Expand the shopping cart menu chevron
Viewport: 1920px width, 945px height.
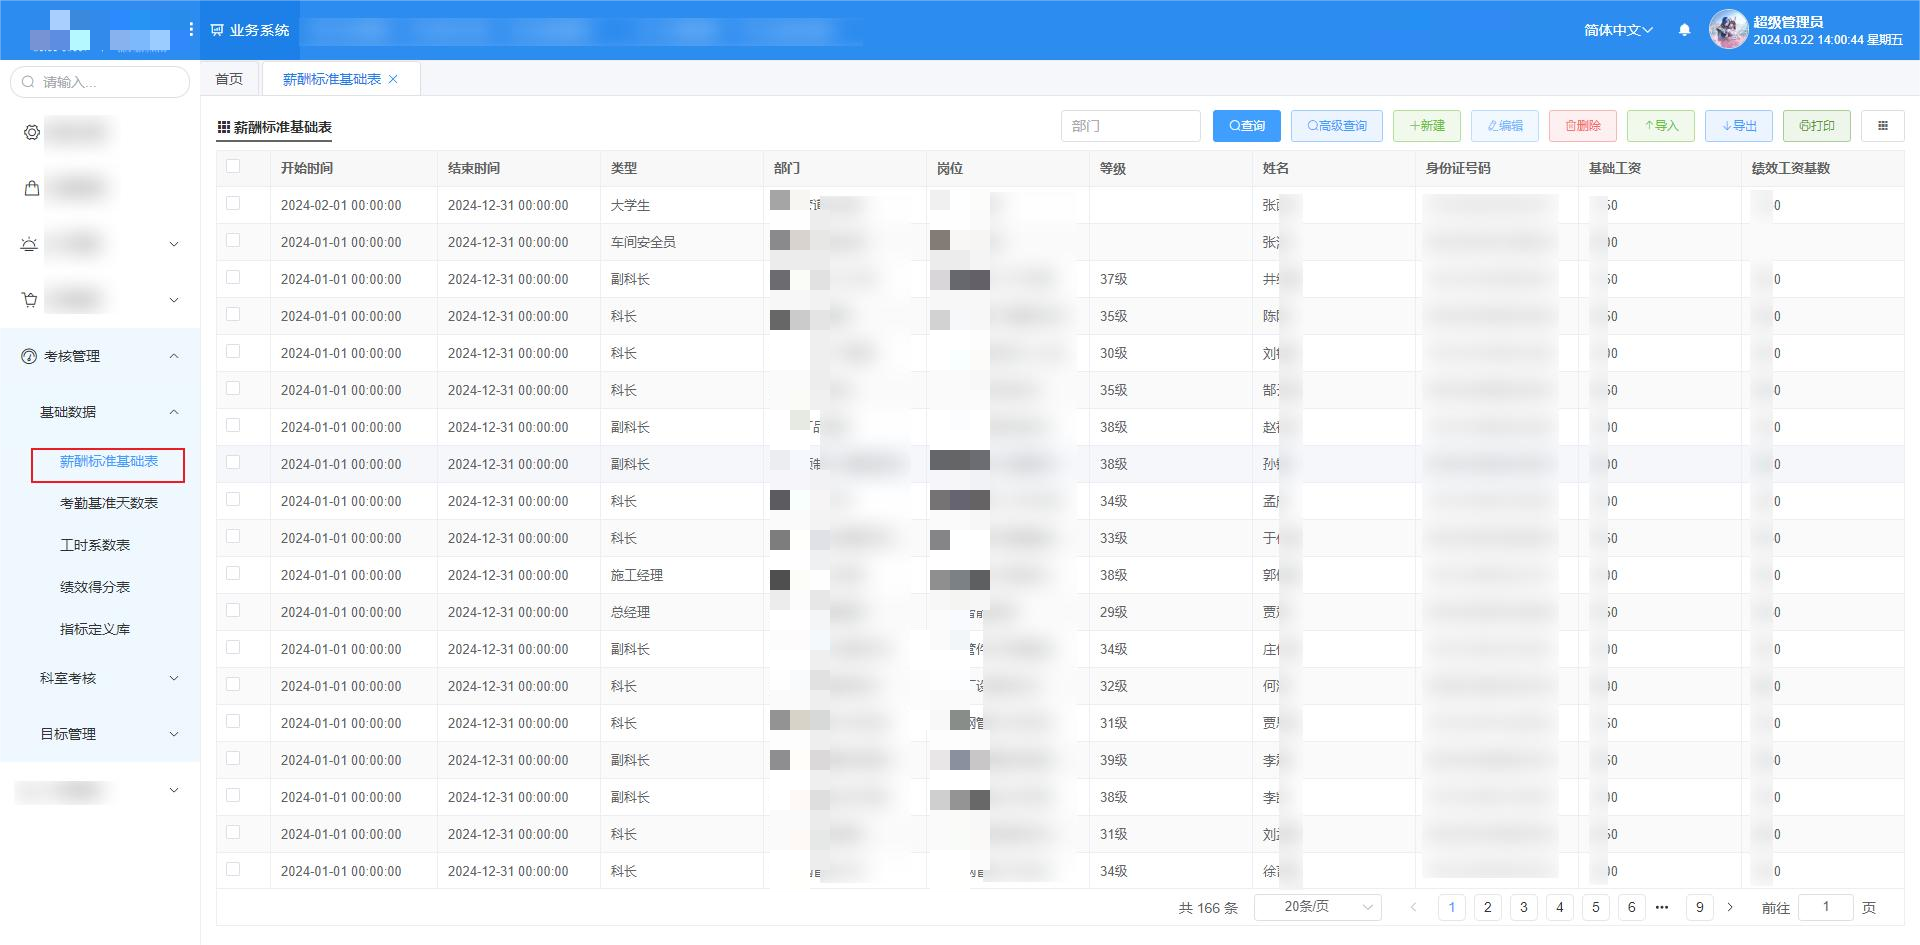[174, 300]
